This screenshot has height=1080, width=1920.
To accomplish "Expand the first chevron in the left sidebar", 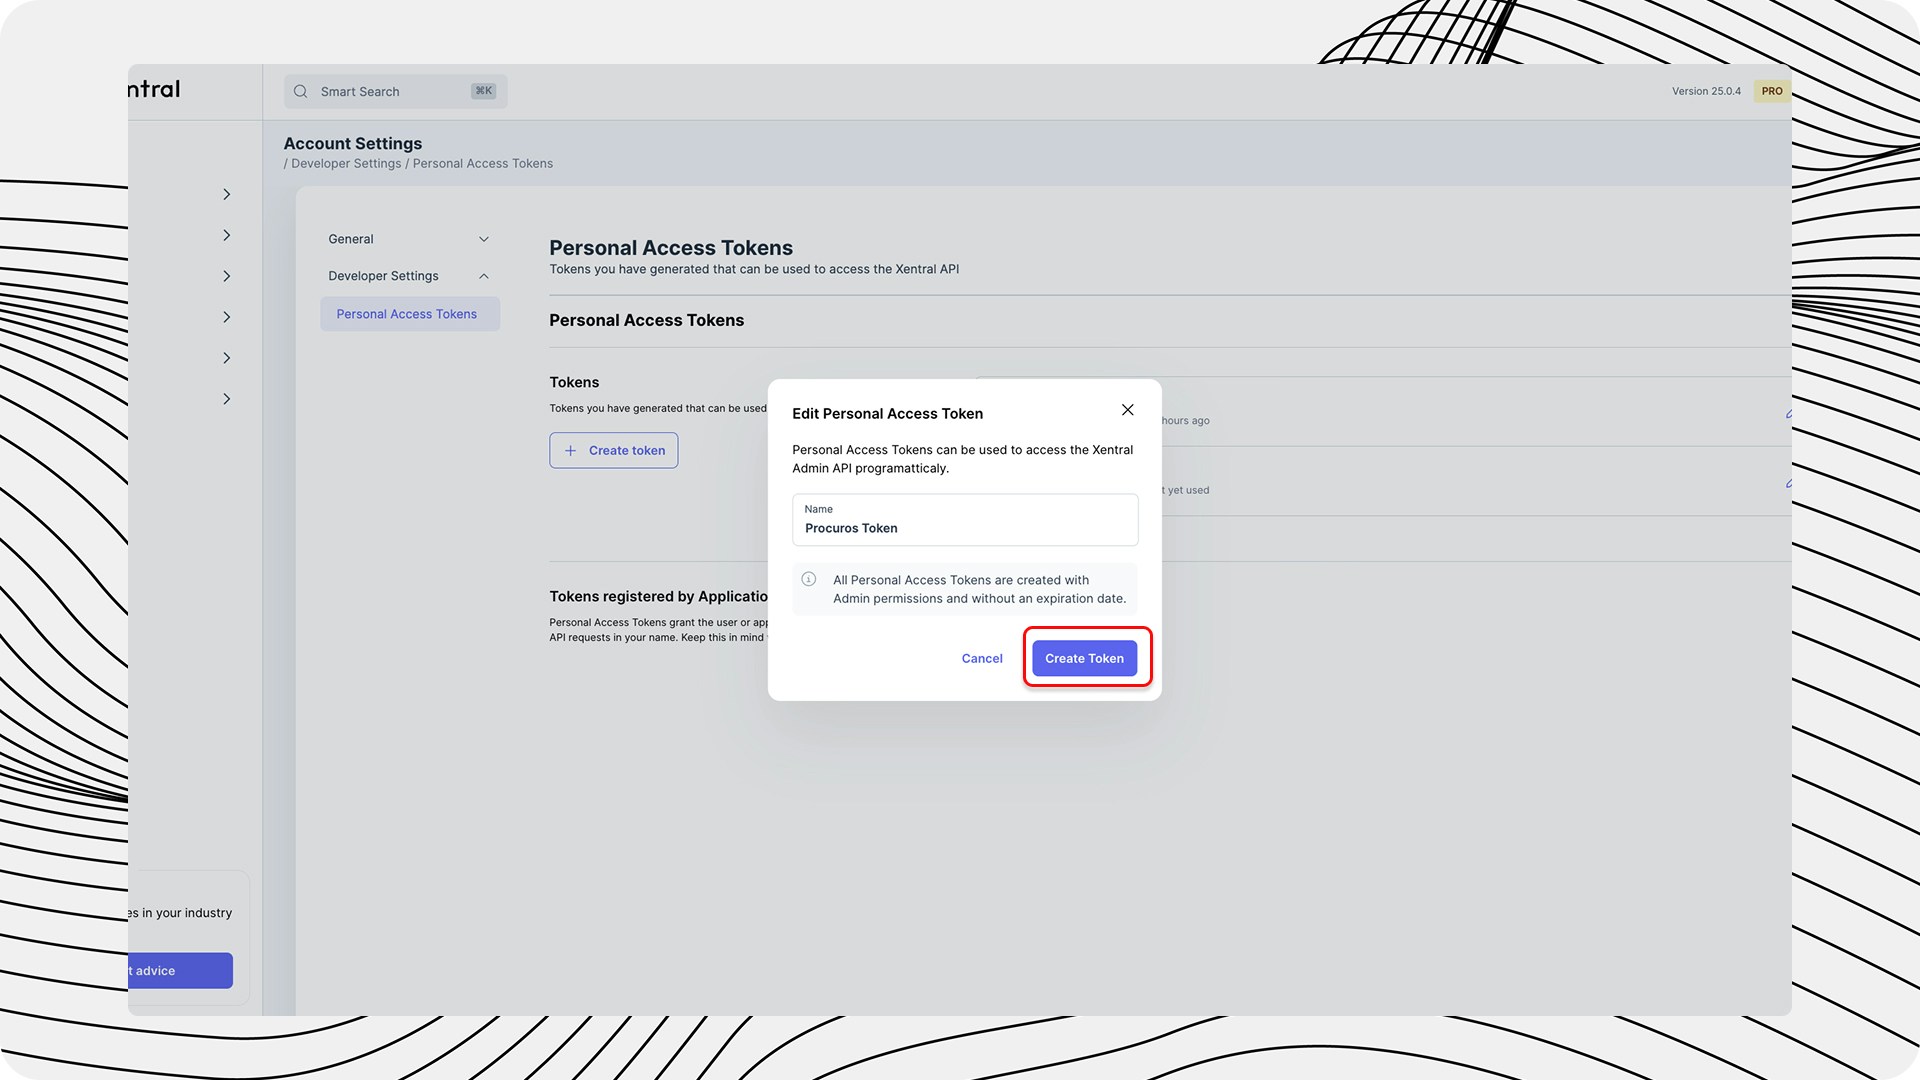I will [227, 194].
